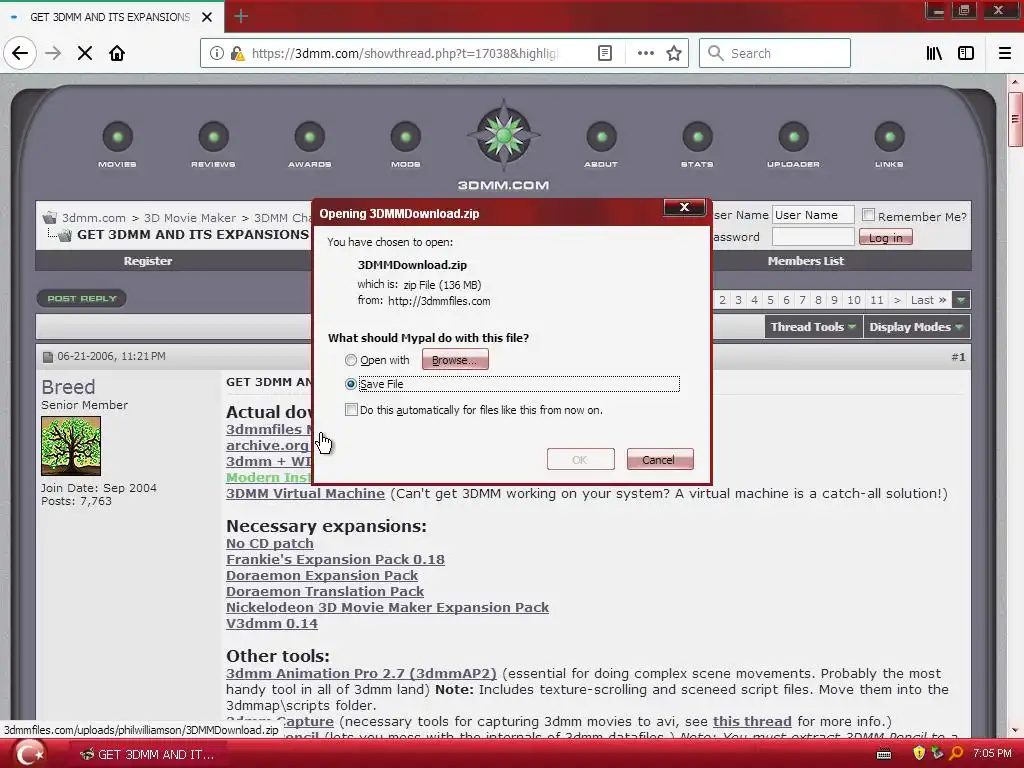Open the Doraemon Translation Pack link

point(325,592)
